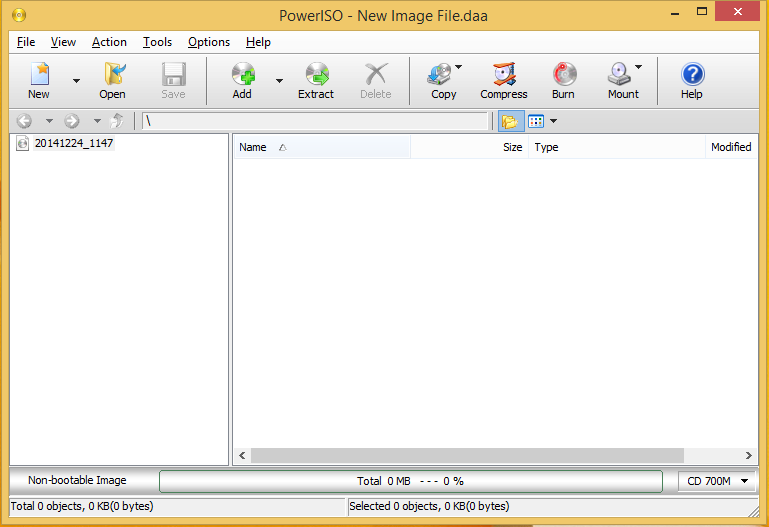Click the Copy disc icon

[x=440, y=75]
